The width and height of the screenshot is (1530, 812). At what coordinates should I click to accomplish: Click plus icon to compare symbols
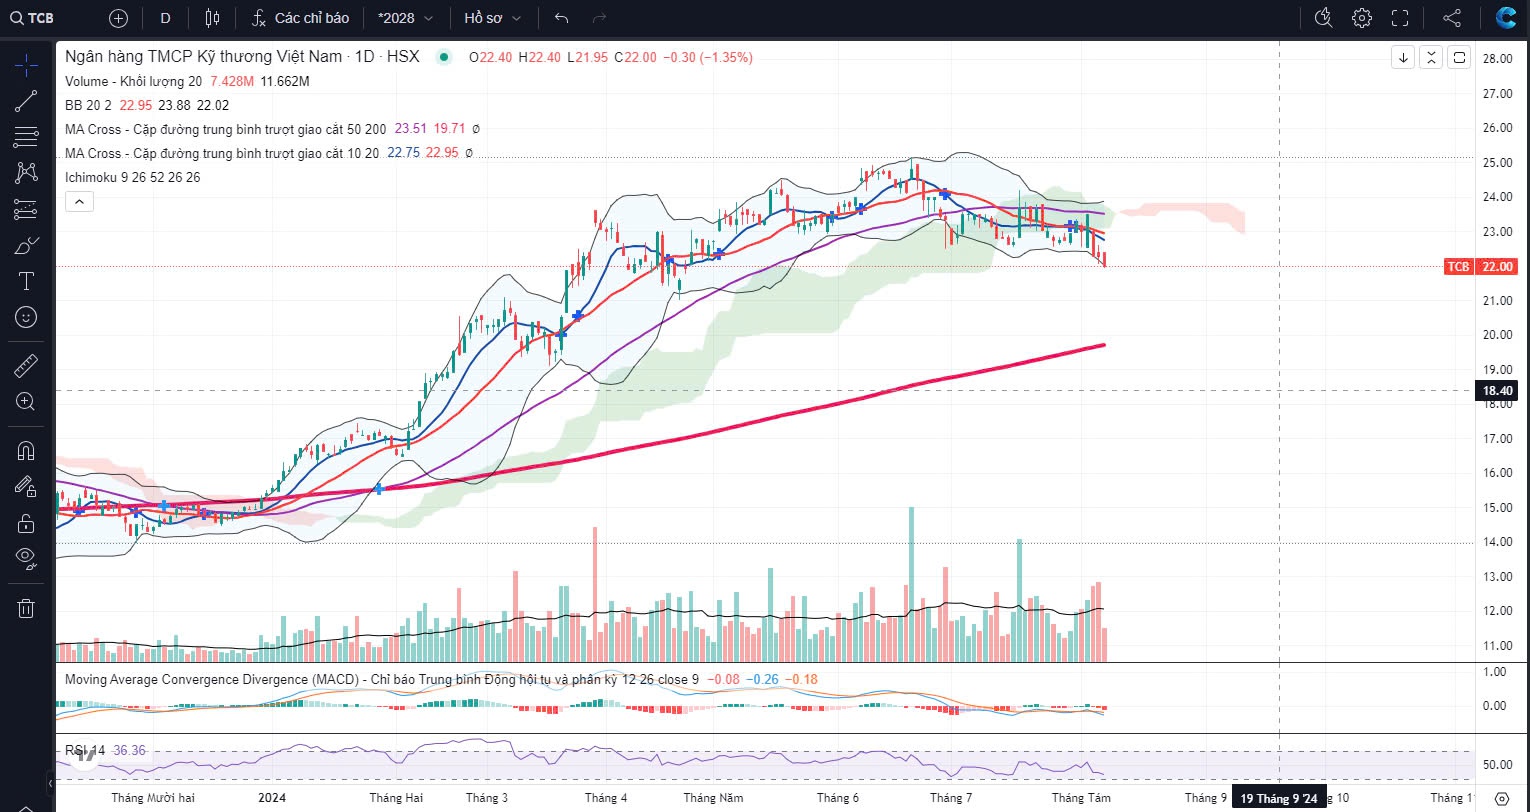[119, 18]
